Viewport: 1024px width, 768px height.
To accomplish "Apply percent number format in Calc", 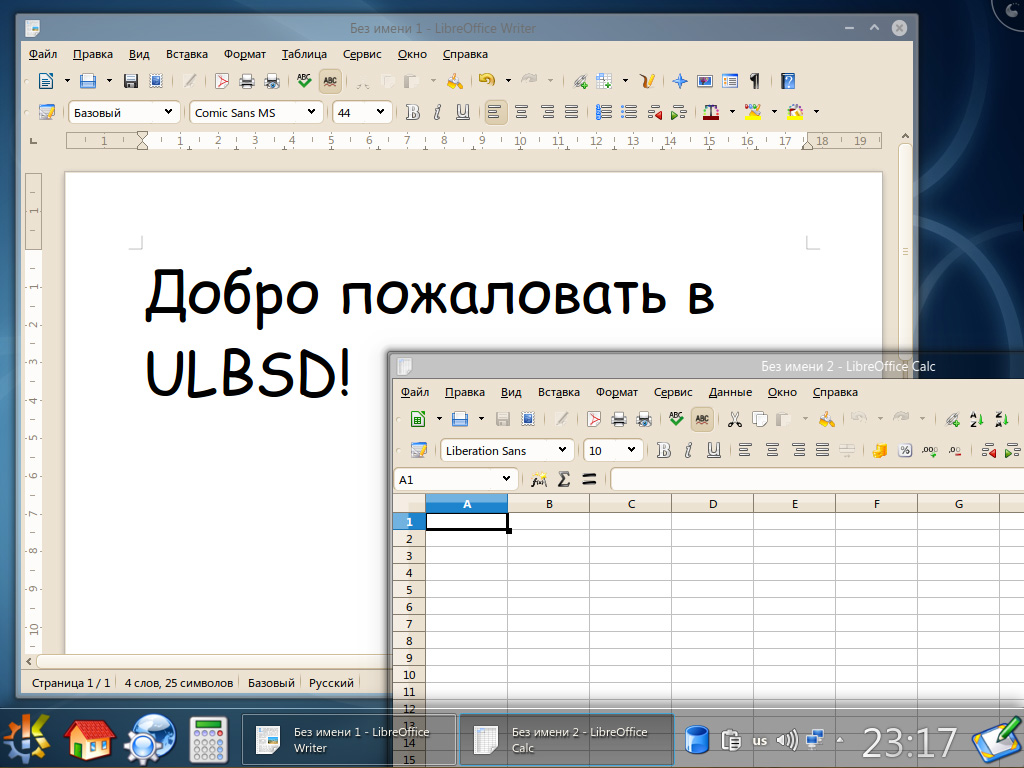I will tap(905, 451).
